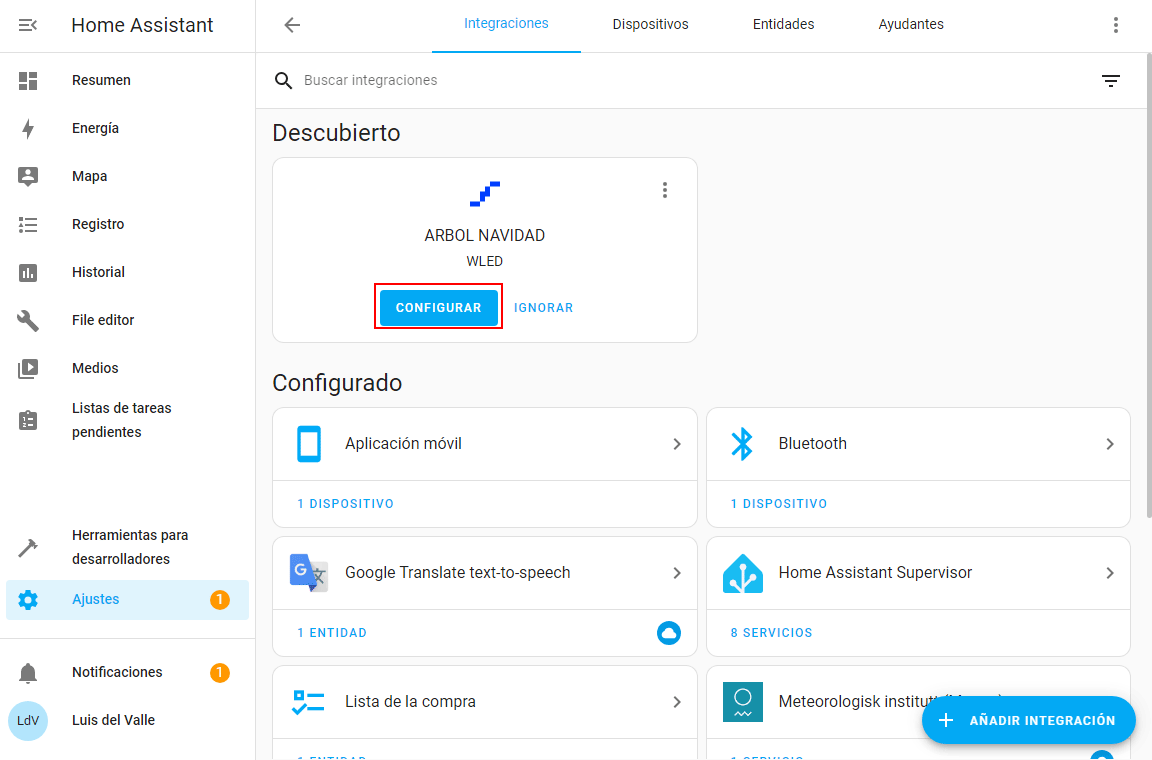Open the notifications bell icon
Image resolution: width=1152 pixels, height=760 pixels.
(28, 673)
